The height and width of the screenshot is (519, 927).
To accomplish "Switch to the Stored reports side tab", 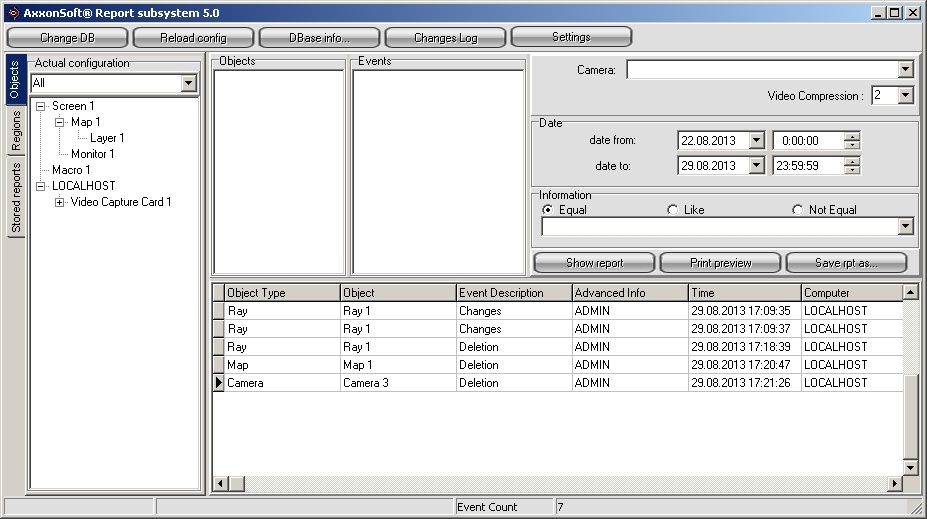I will pos(16,199).
